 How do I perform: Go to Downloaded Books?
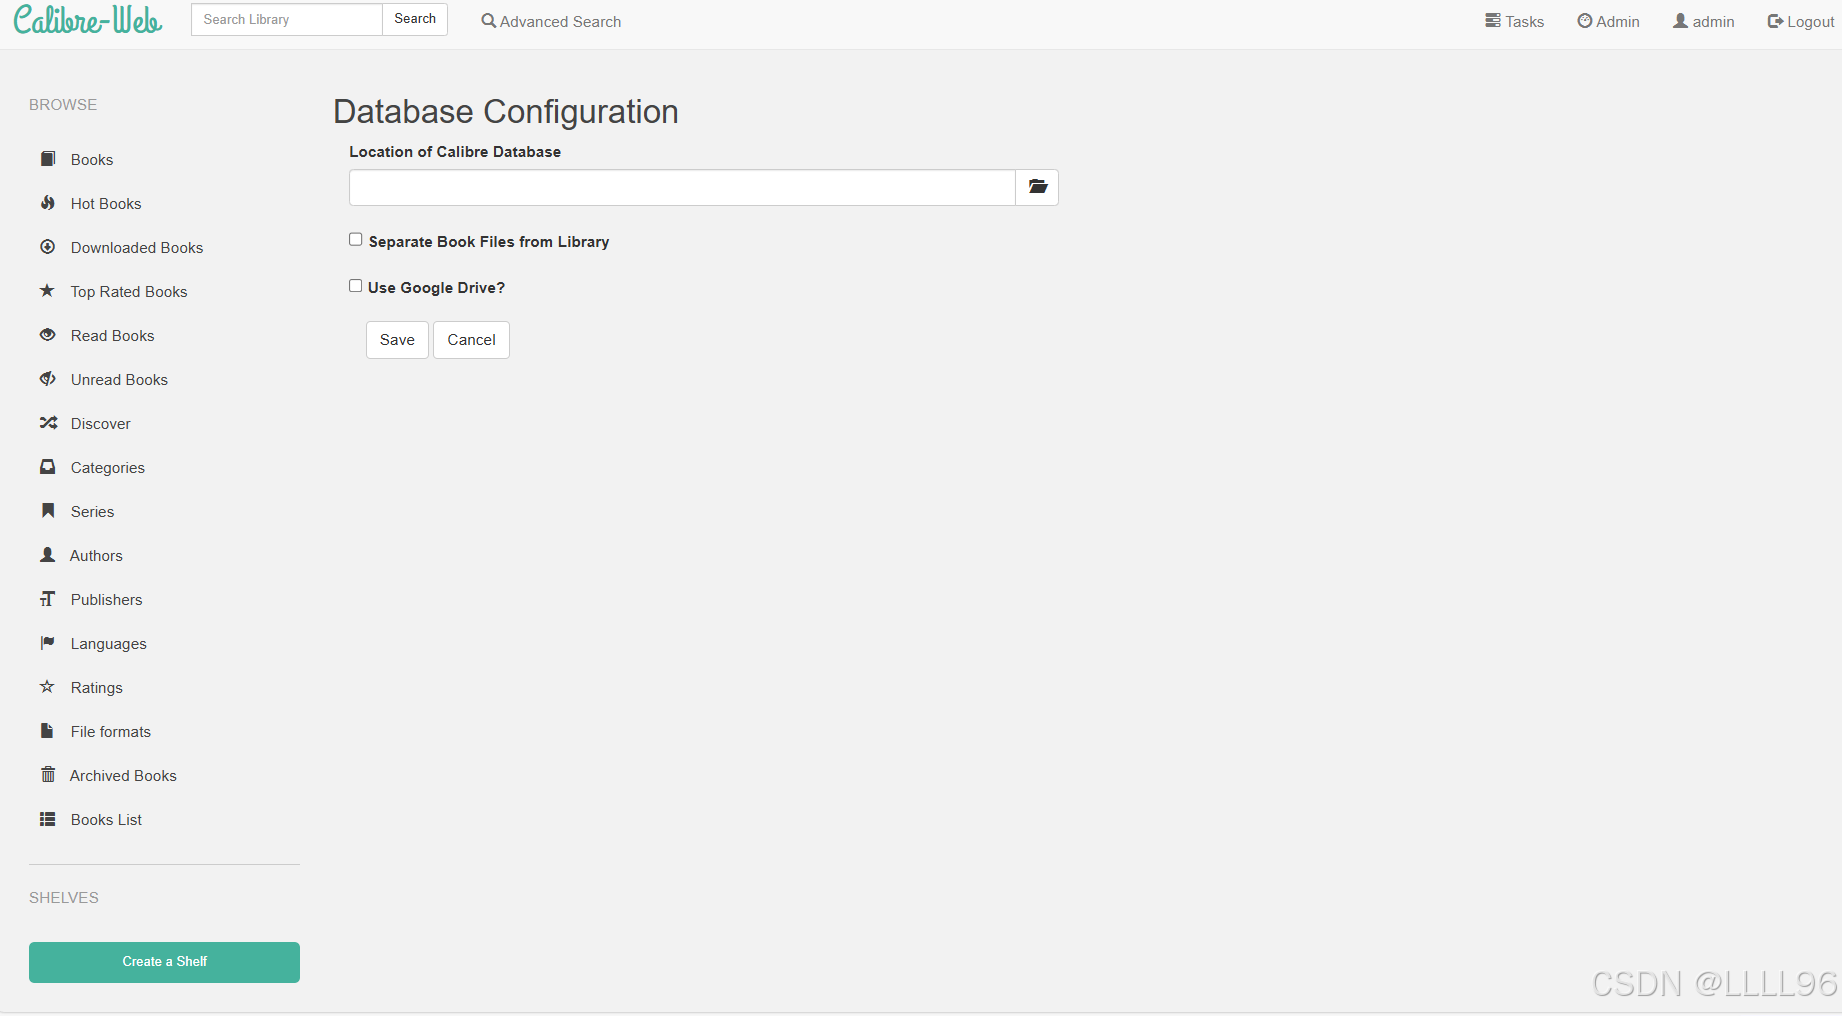pyautogui.click(x=137, y=247)
